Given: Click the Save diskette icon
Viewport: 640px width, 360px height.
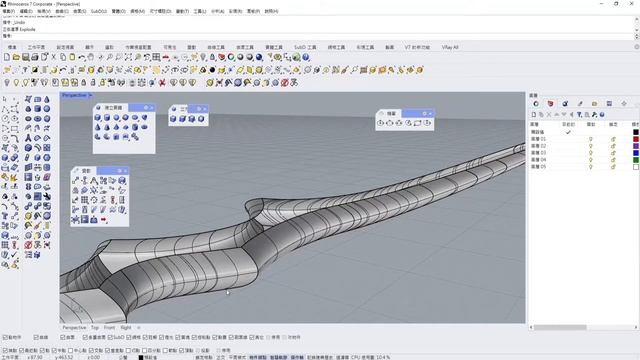Looking at the screenshot, I should [x=25, y=57].
